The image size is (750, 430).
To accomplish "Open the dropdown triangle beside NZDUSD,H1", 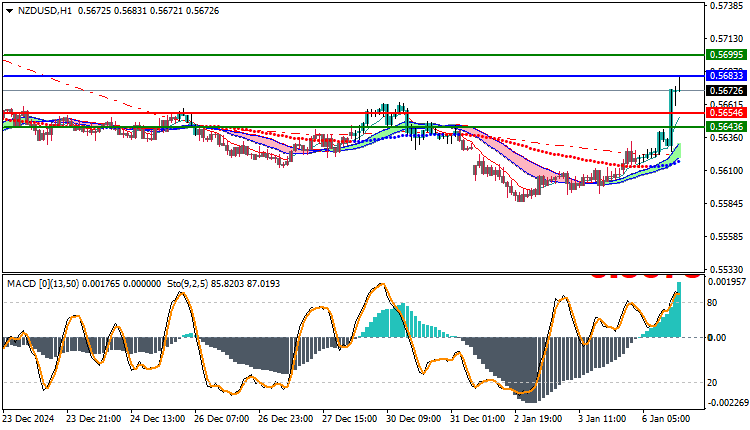I will [x=9, y=11].
